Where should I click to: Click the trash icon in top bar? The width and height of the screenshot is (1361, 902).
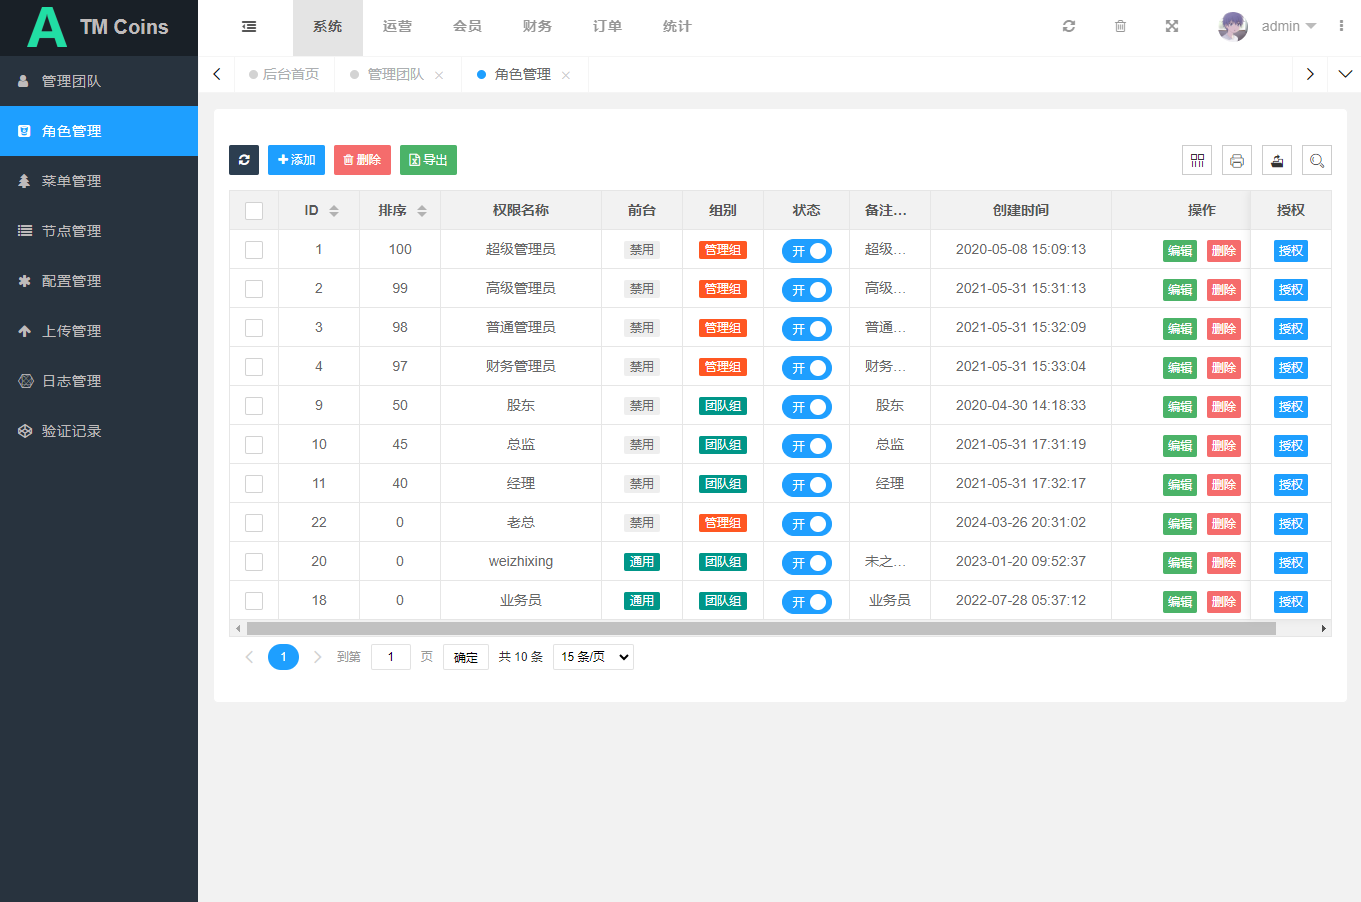[1120, 27]
